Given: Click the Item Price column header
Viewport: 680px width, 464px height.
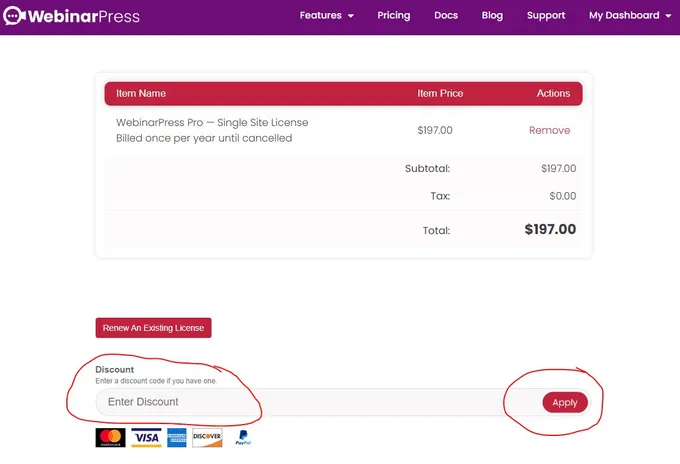Looking at the screenshot, I should (440, 93).
